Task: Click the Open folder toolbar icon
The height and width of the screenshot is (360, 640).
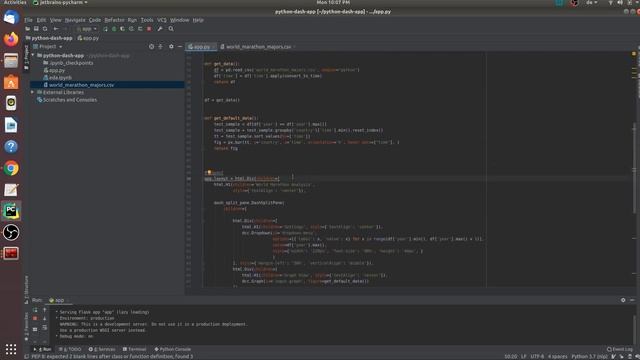Action: [27, 29]
